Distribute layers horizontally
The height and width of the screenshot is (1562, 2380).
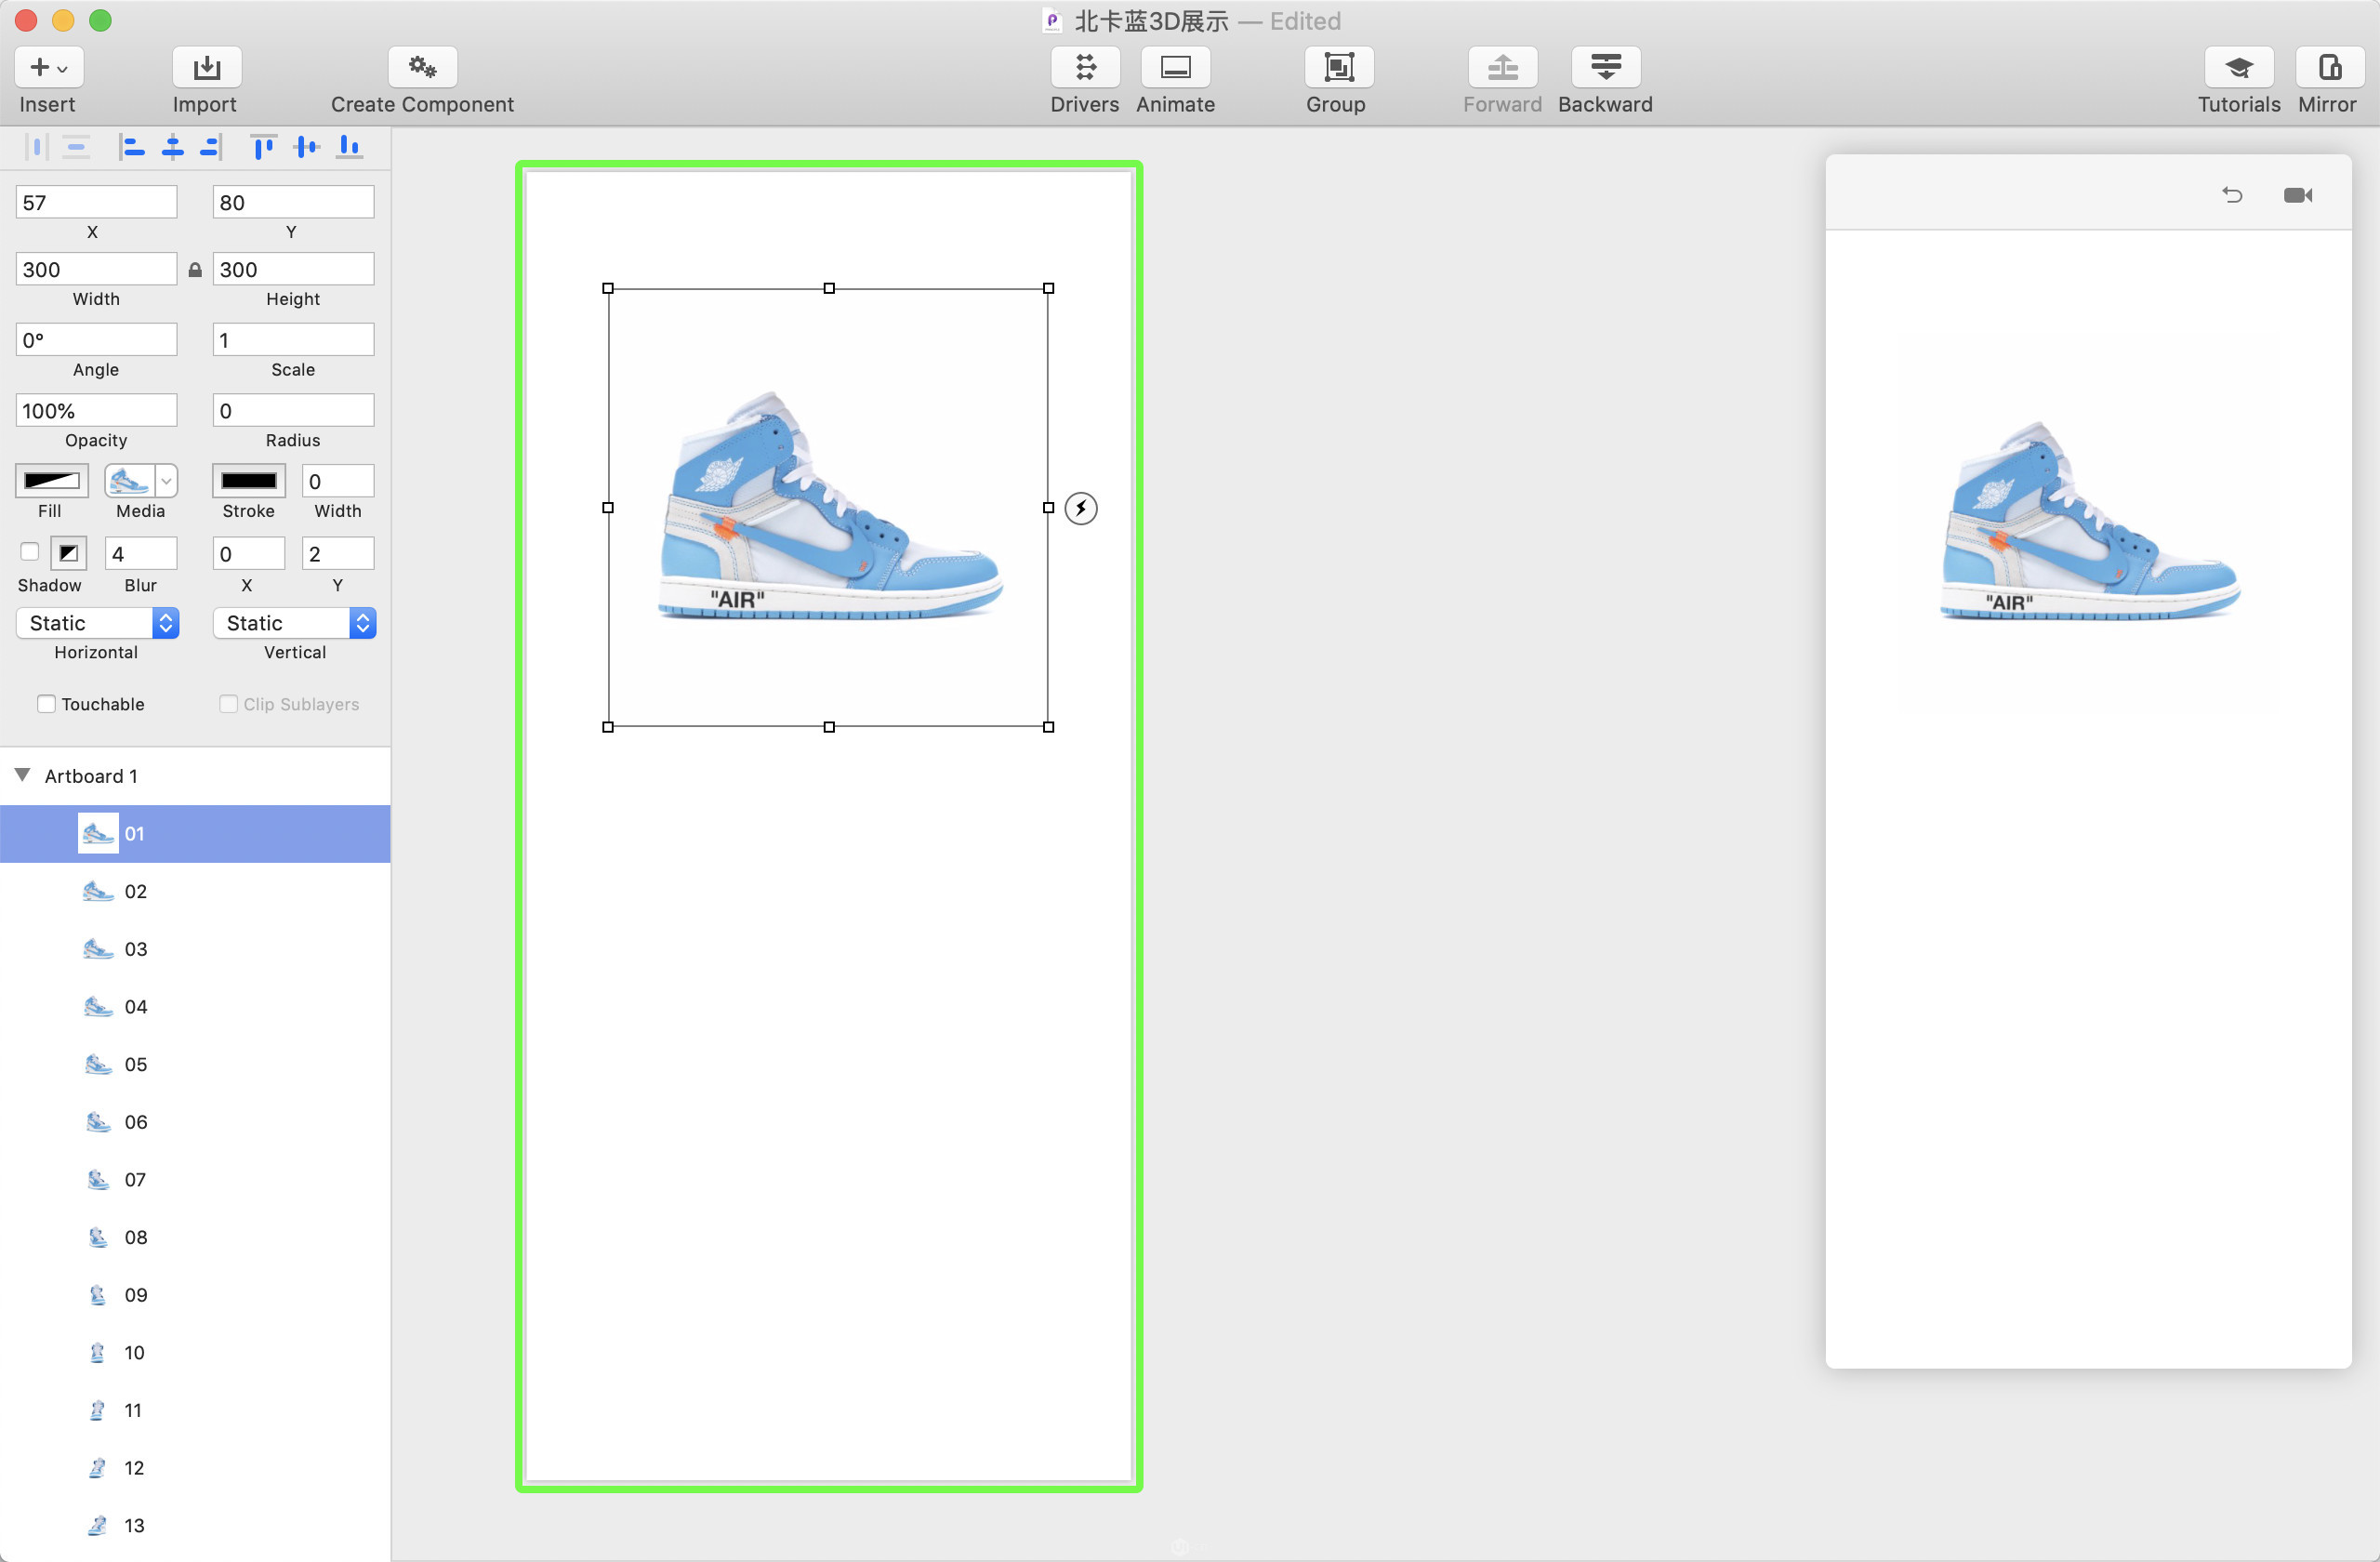coord(37,148)
